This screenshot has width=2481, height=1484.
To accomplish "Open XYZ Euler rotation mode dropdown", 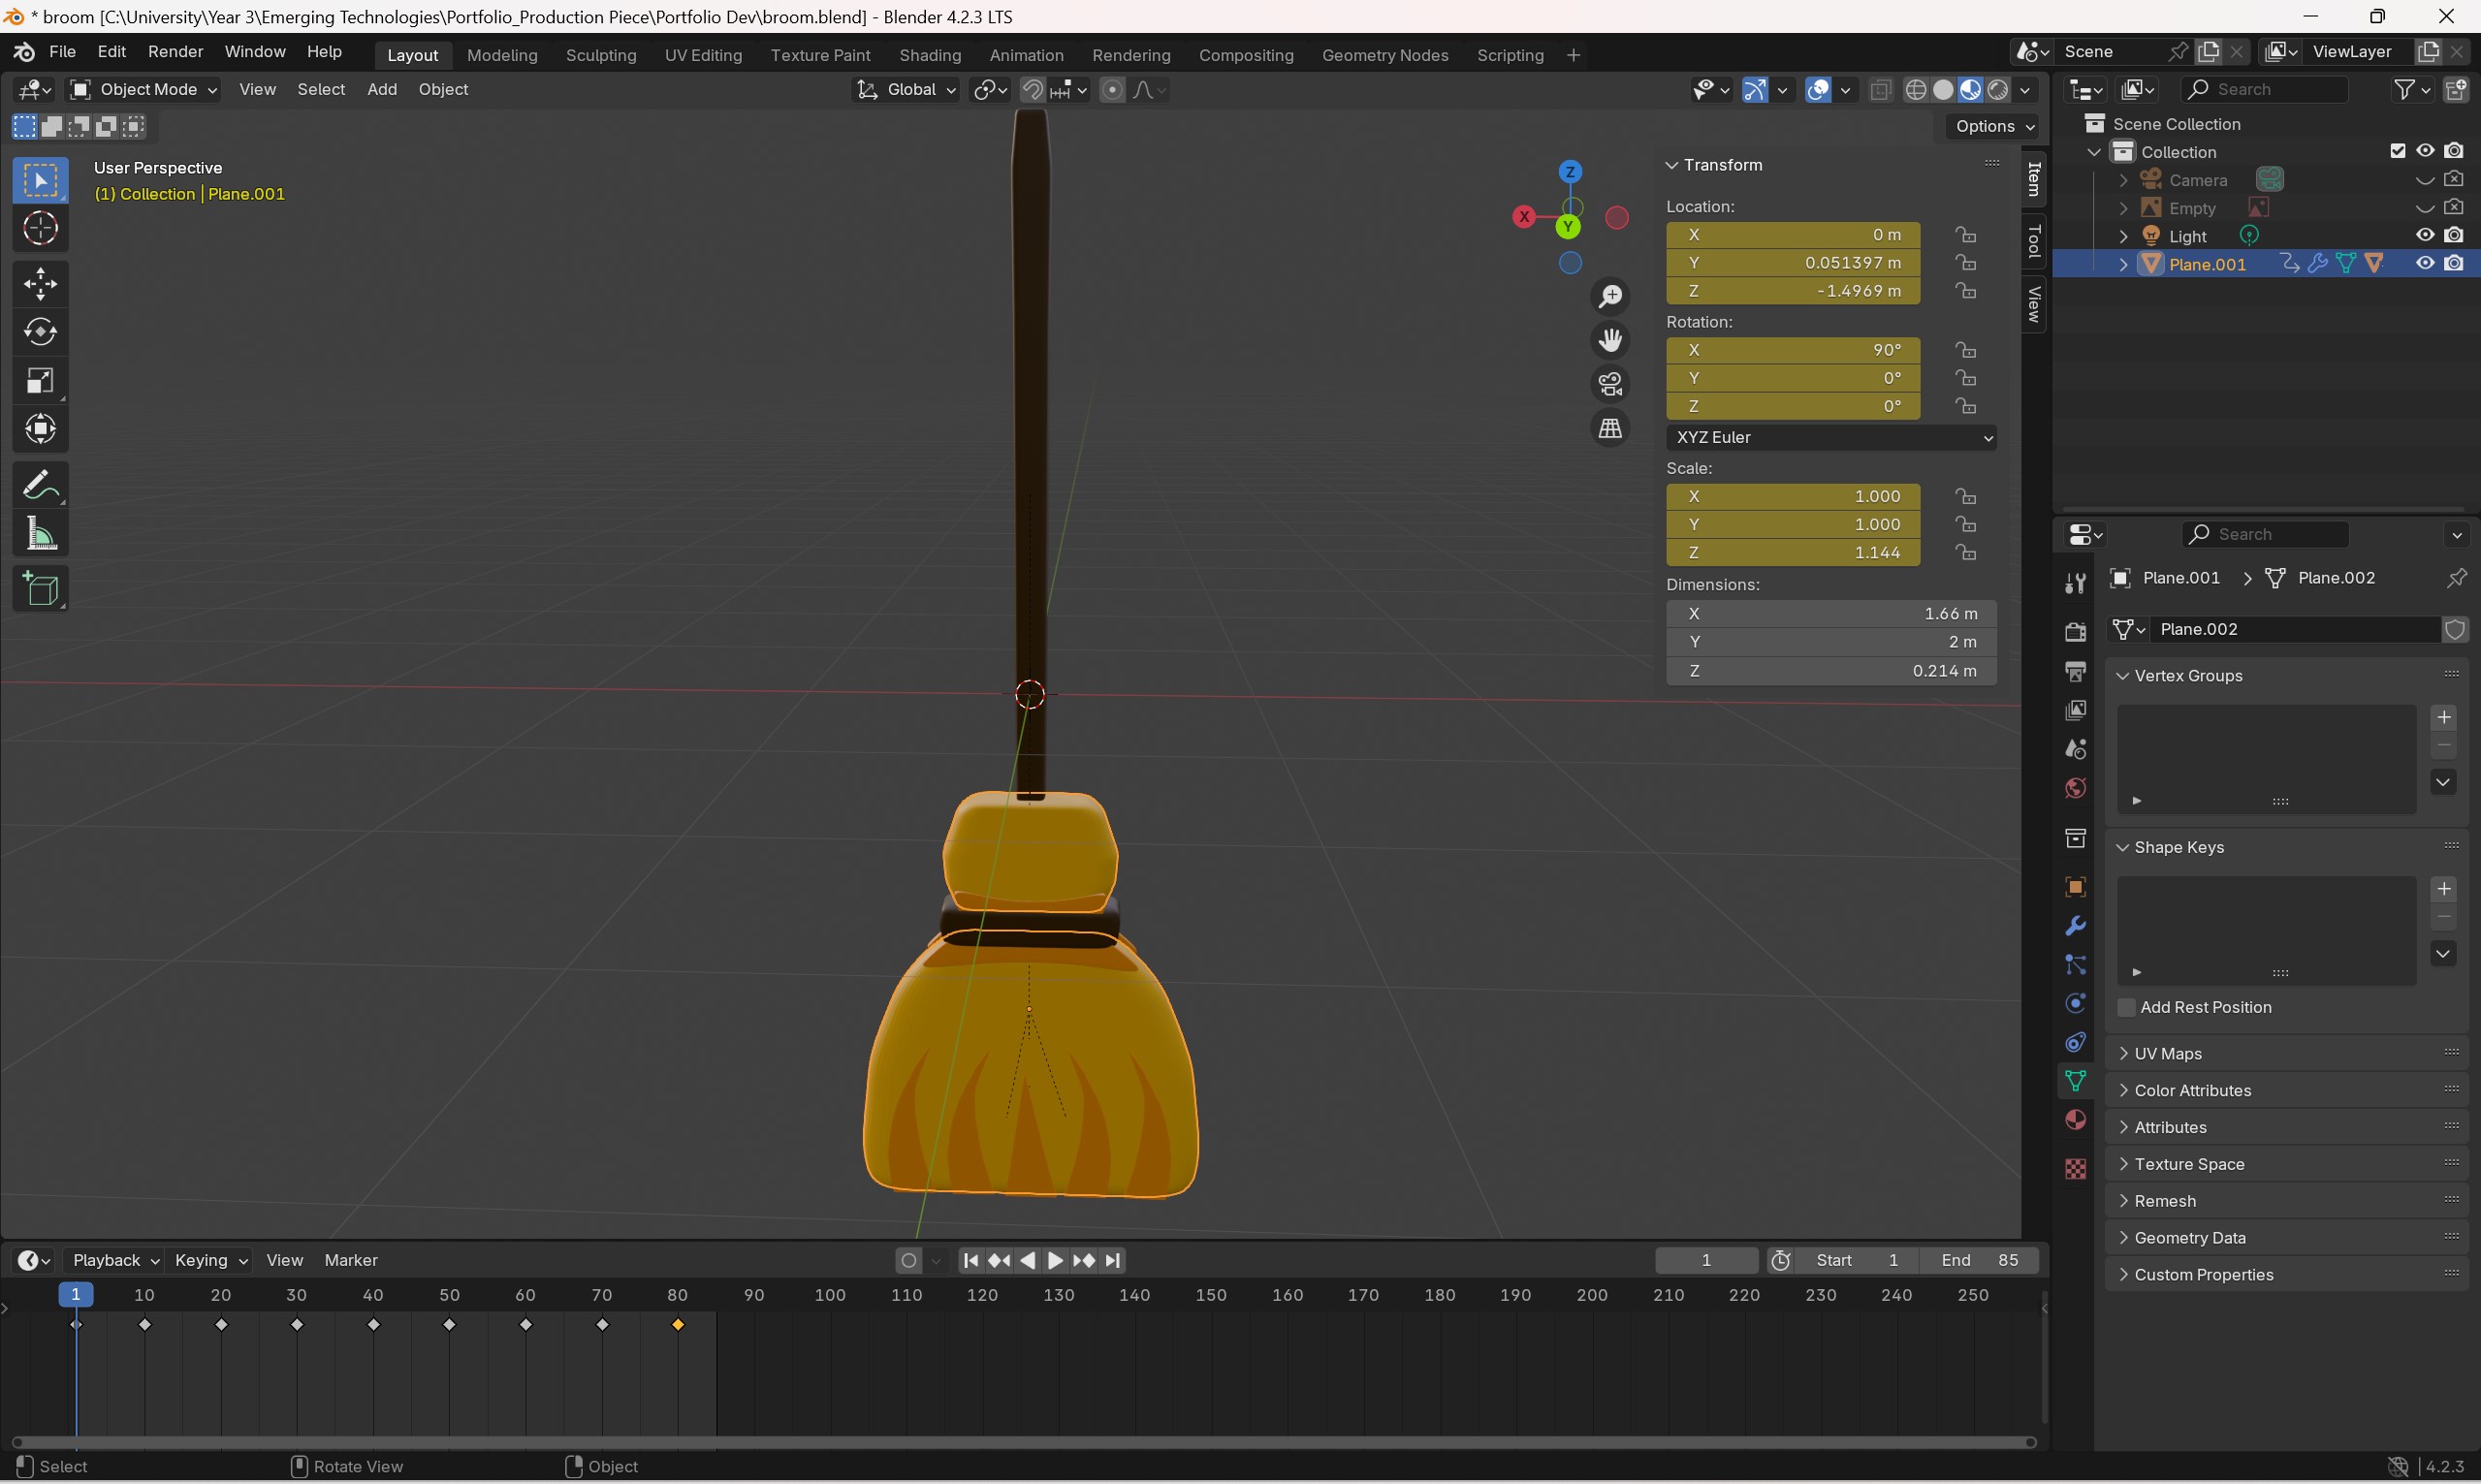I will [1831, 438].
